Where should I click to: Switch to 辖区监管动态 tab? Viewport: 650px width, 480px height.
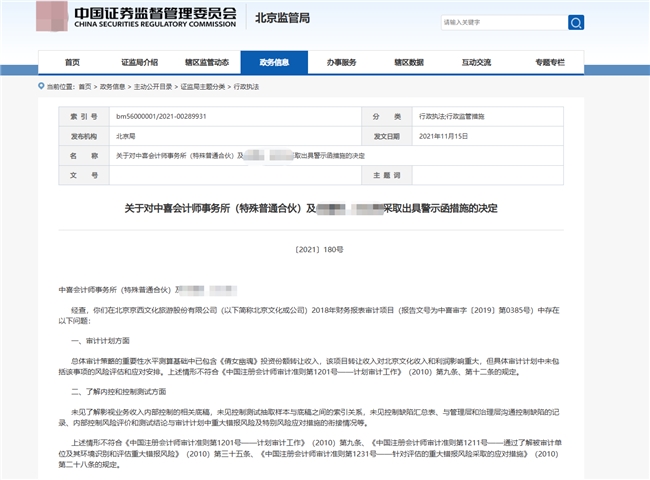206,62
